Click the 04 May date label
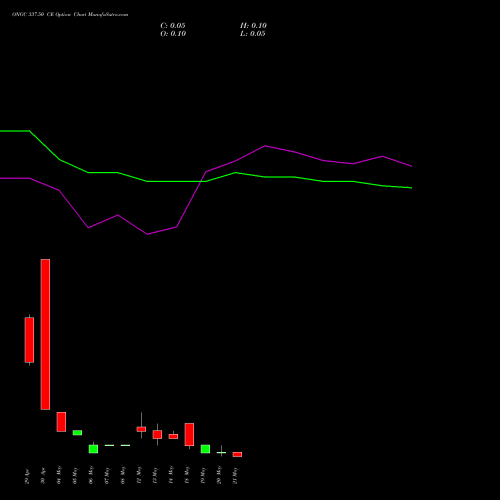500x500 pixels. [x=59, y=475]
